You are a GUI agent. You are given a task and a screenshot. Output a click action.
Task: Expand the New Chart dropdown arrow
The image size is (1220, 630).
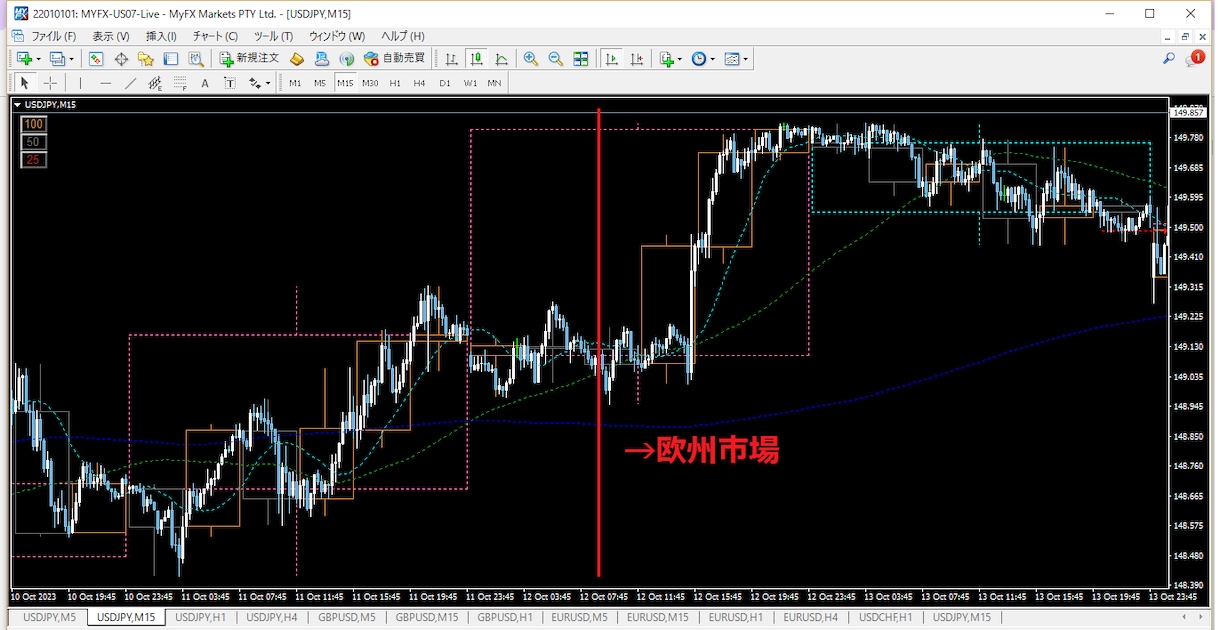[38, 59]
